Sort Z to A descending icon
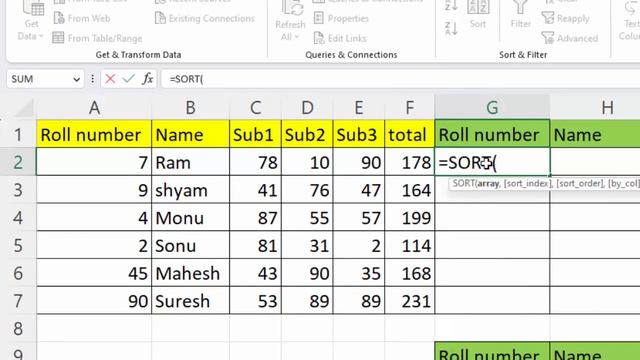This screenshot has height=360, width=640. [x=451, y=28]
